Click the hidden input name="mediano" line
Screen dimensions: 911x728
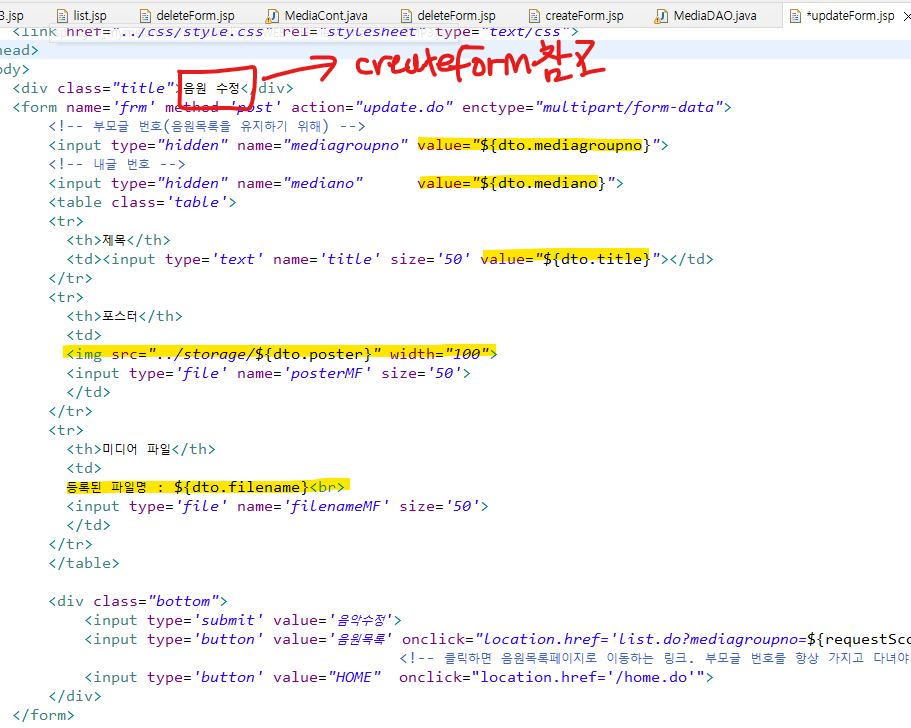coord(336,184)
